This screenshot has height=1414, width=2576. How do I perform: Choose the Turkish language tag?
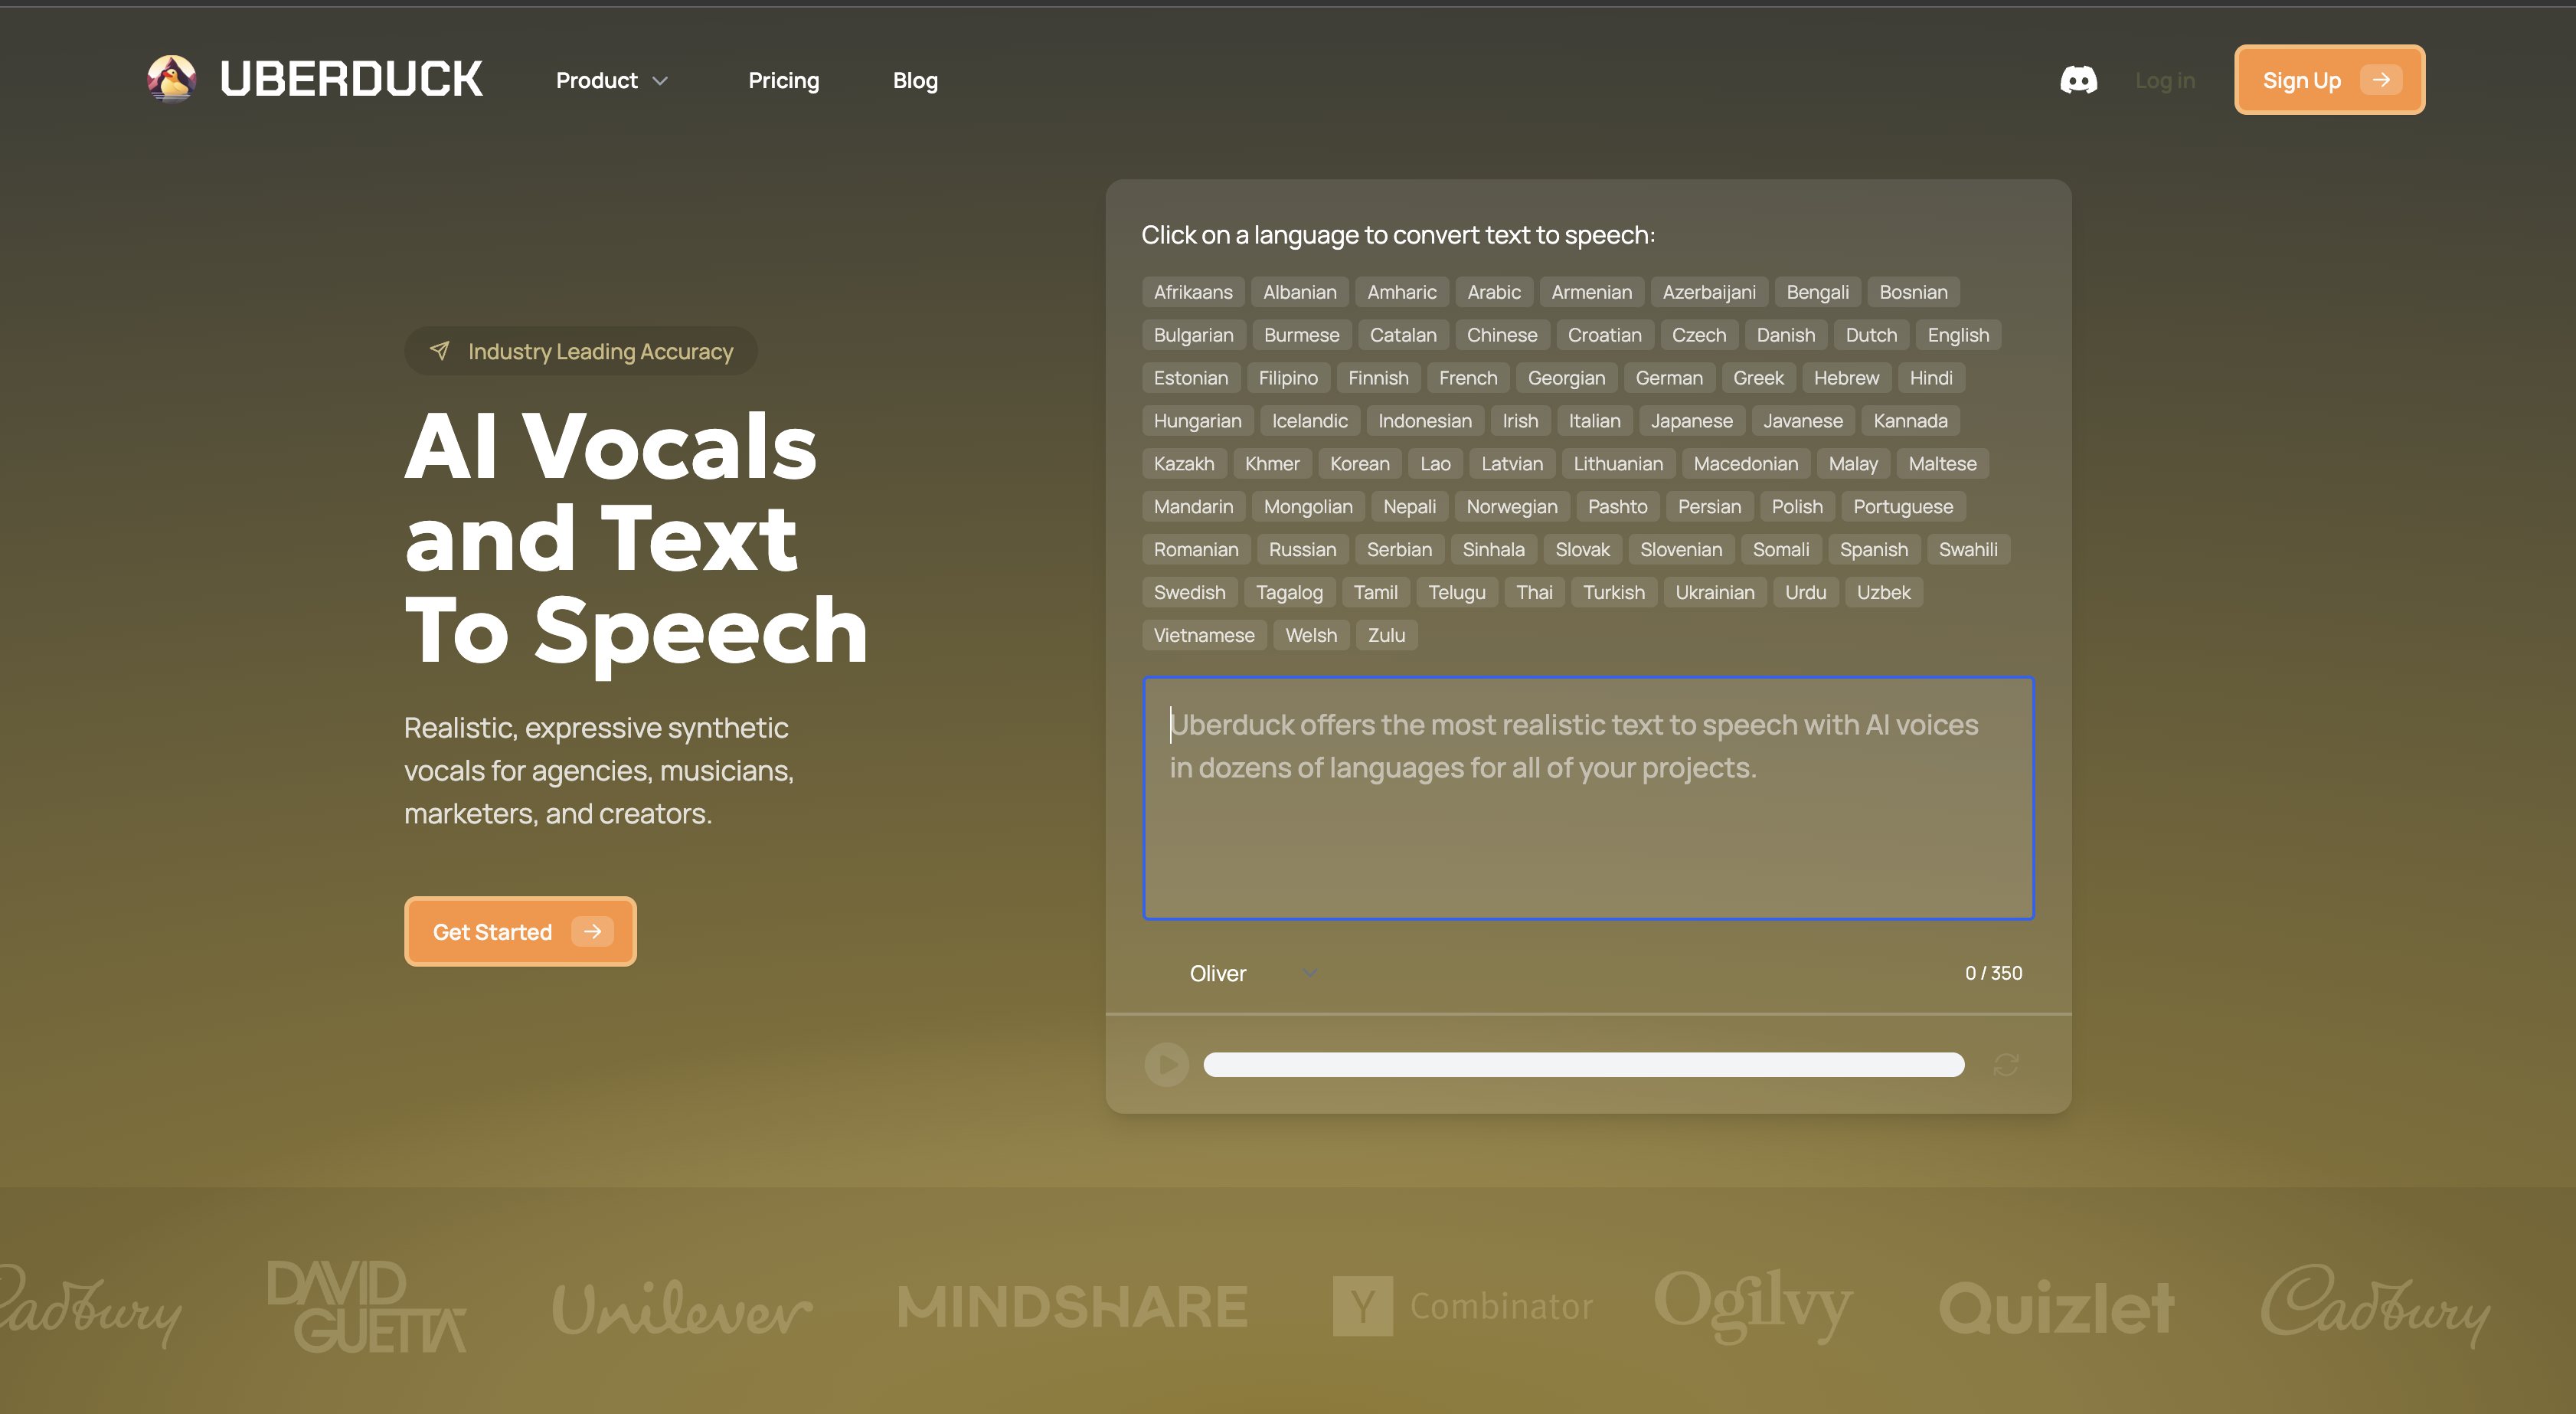pyautogui.click(x=1613, y=593)
